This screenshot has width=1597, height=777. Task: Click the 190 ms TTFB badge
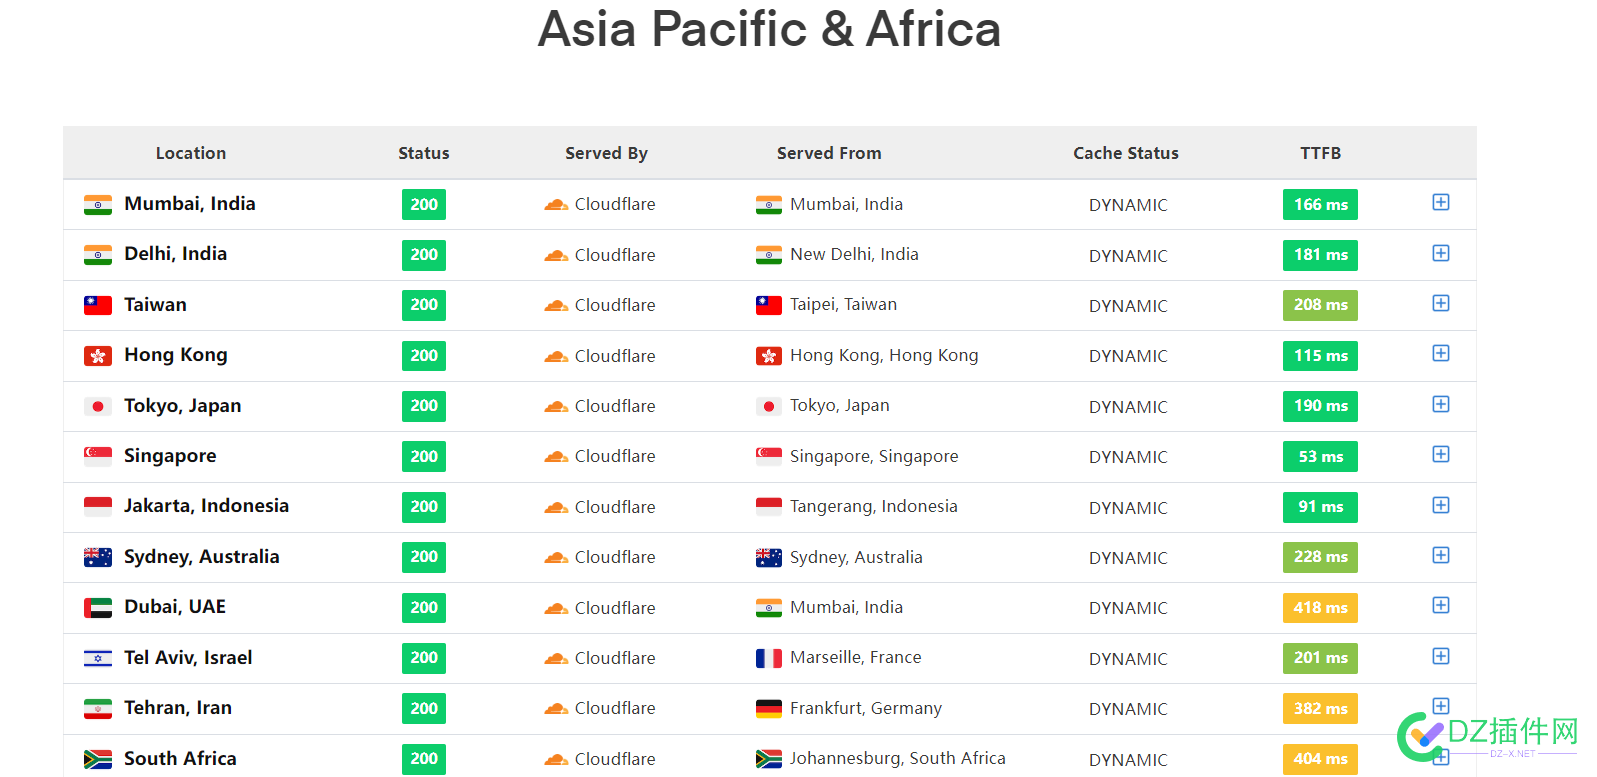click(x=1320, y=406)
